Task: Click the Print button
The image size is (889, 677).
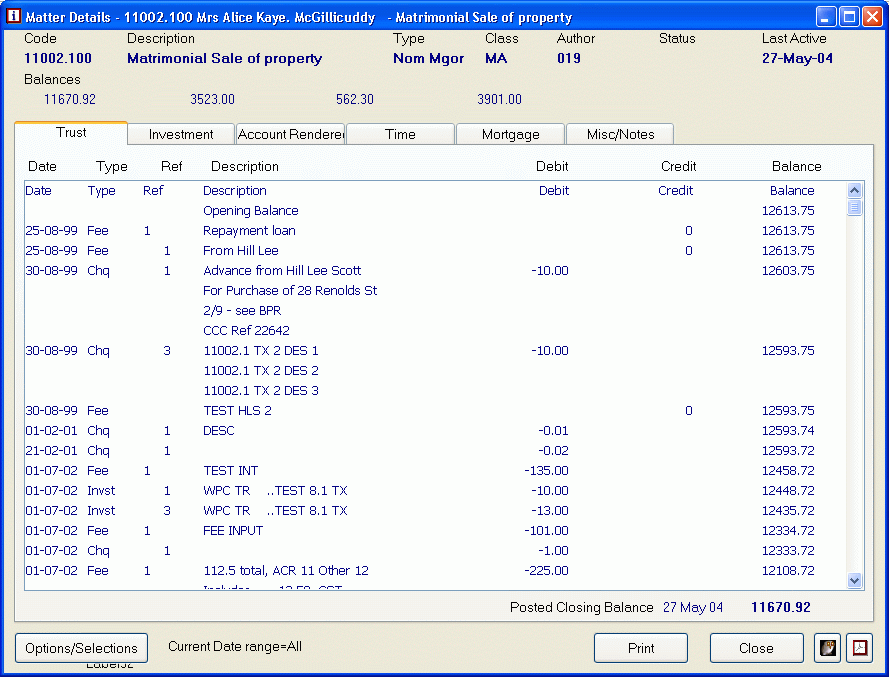Action: (641, 648)
